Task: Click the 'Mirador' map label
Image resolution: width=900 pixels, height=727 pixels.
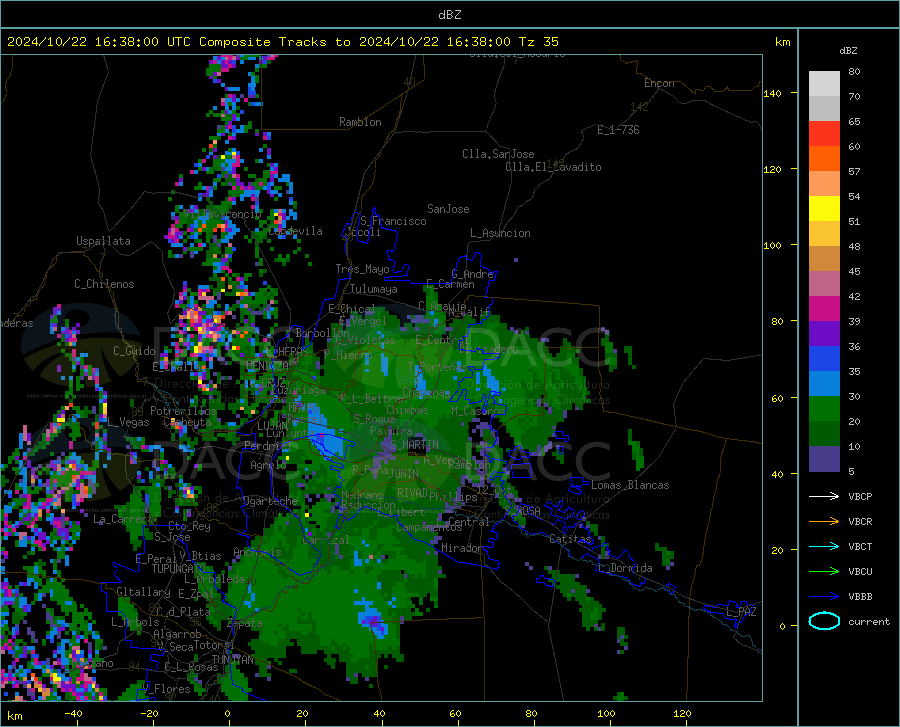Action: (x=461, y=548)
